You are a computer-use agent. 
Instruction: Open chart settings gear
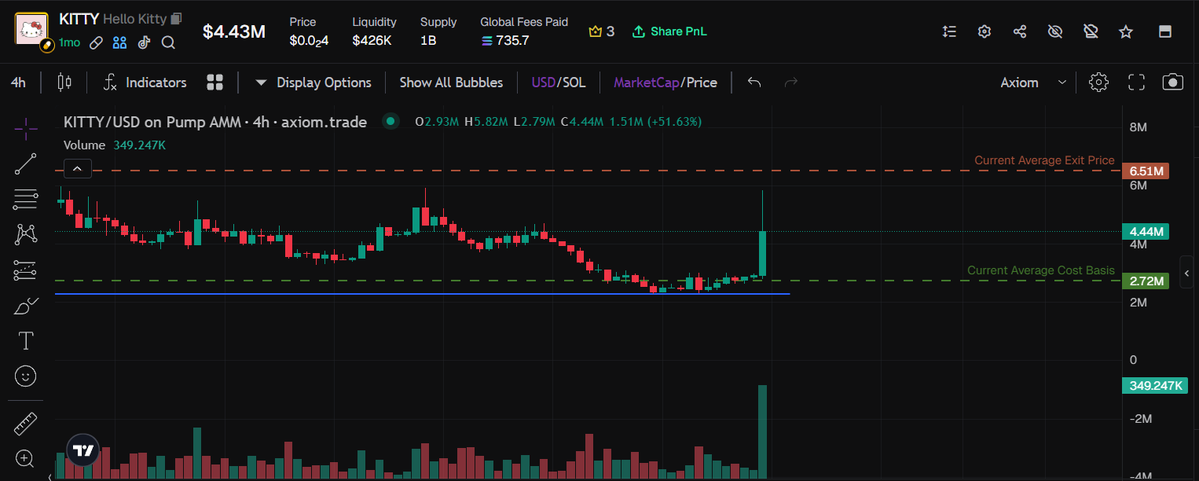[x=1099, y=83]
